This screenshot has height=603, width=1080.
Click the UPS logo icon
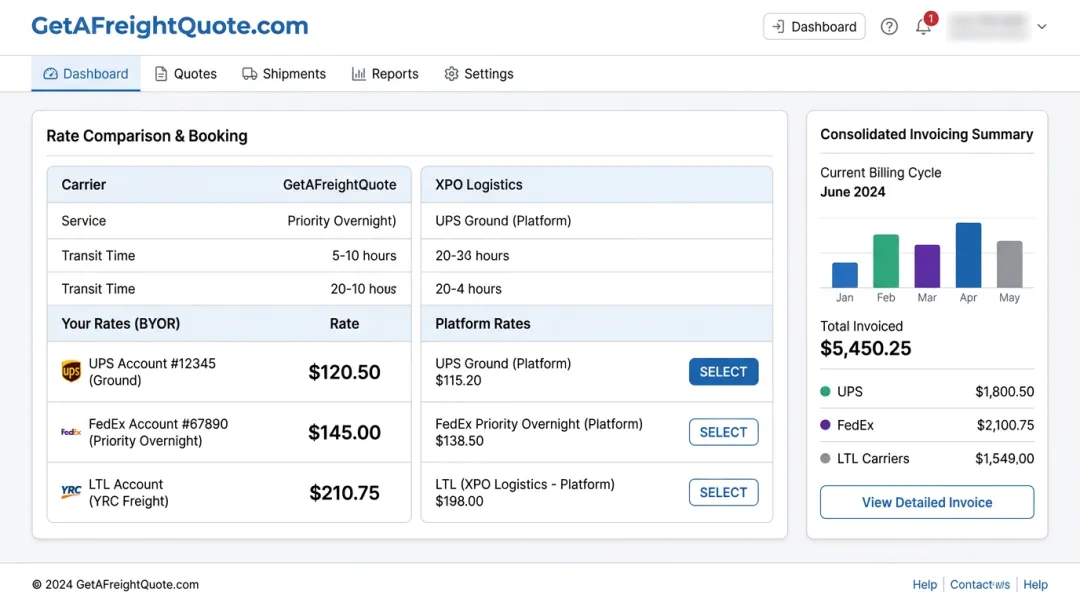tap(71, 371)
